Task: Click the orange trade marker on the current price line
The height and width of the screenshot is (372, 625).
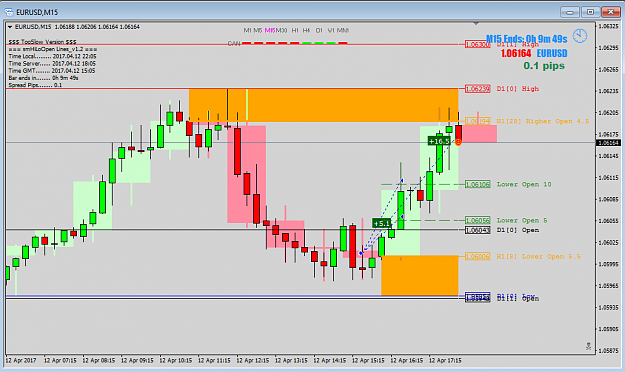Action: point(458,142)
